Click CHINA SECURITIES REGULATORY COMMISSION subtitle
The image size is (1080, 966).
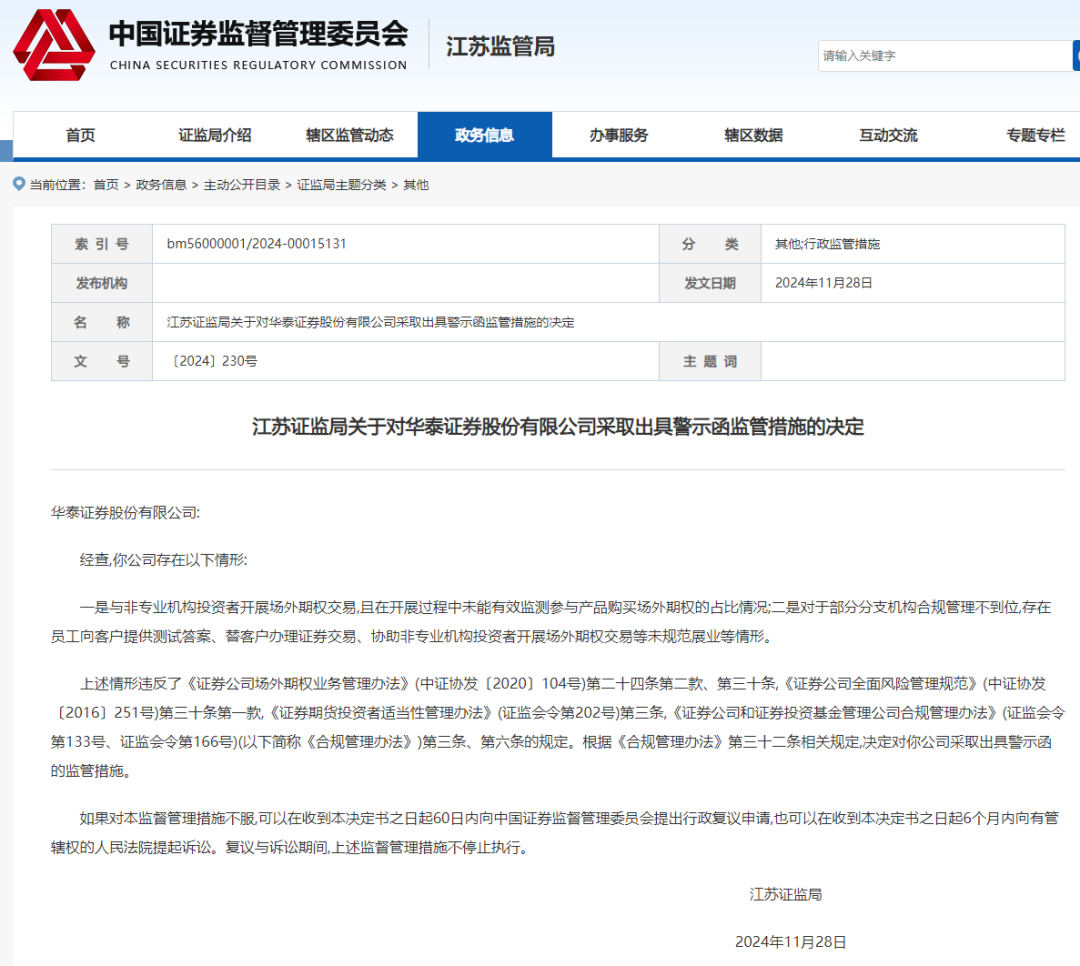(x=258, y=65)
